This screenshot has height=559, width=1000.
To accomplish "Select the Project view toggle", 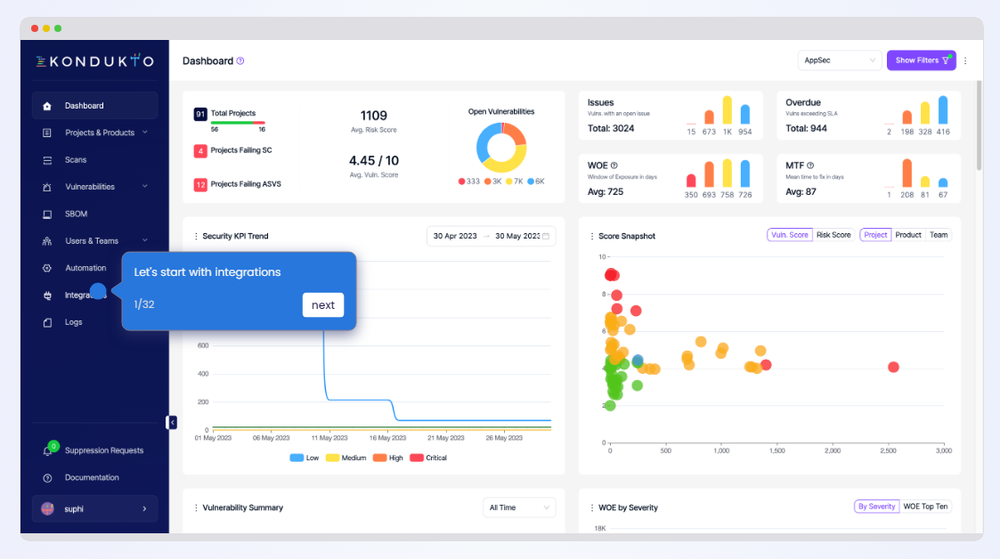I will (x=876, y=235).
